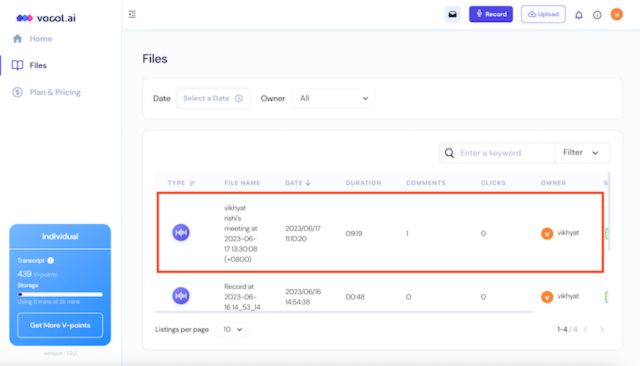Click date 2023/06/16 14:54:38

click(x=303, y=297)
